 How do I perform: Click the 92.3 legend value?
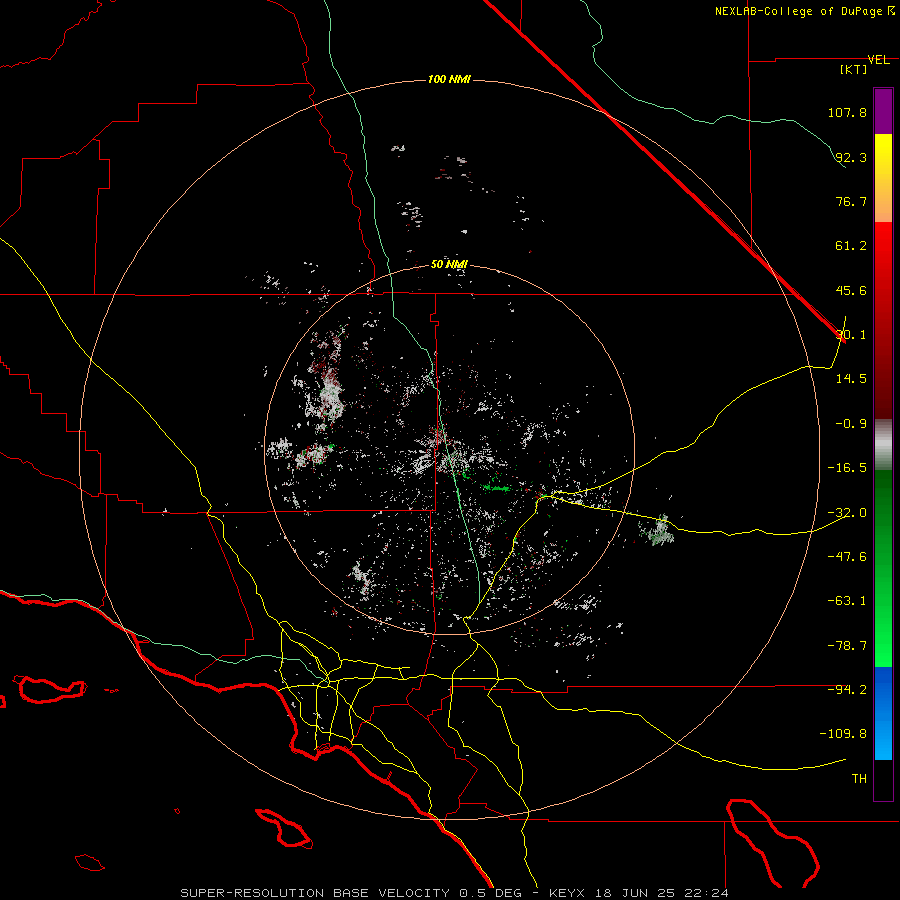pos(851,157)
